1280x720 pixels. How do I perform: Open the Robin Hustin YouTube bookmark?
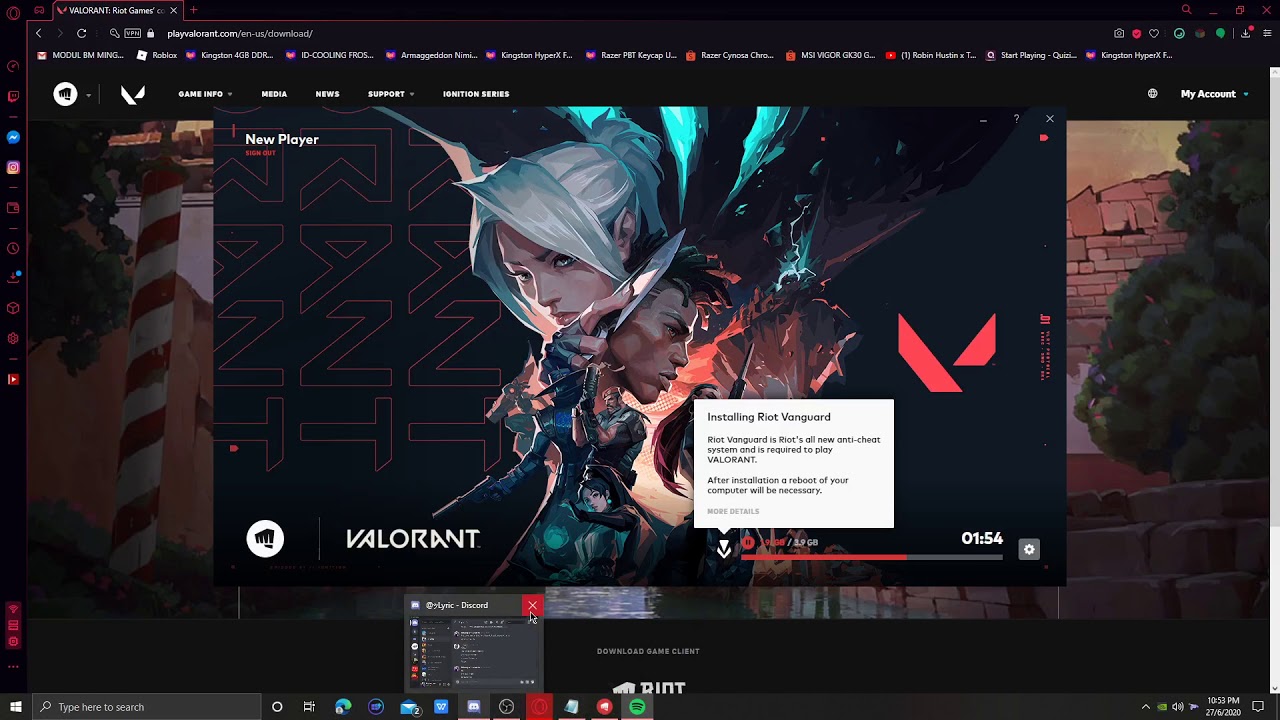[x=930, y=55]
